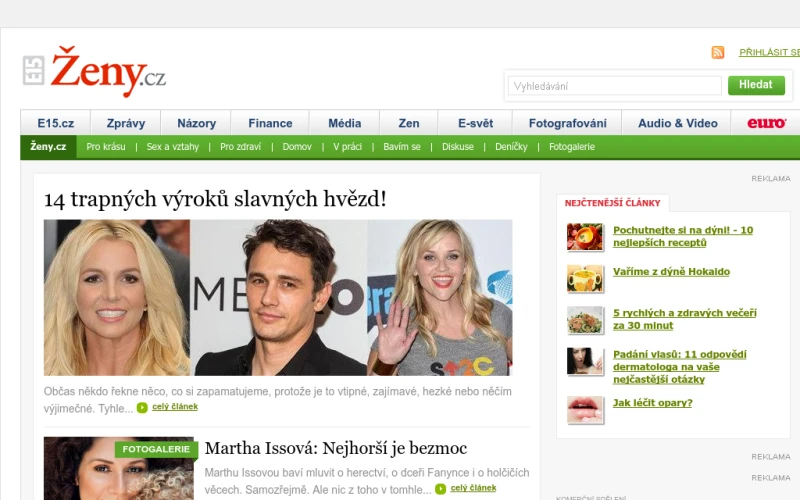Click the E15 logo beside Ženy.cz

34,70
